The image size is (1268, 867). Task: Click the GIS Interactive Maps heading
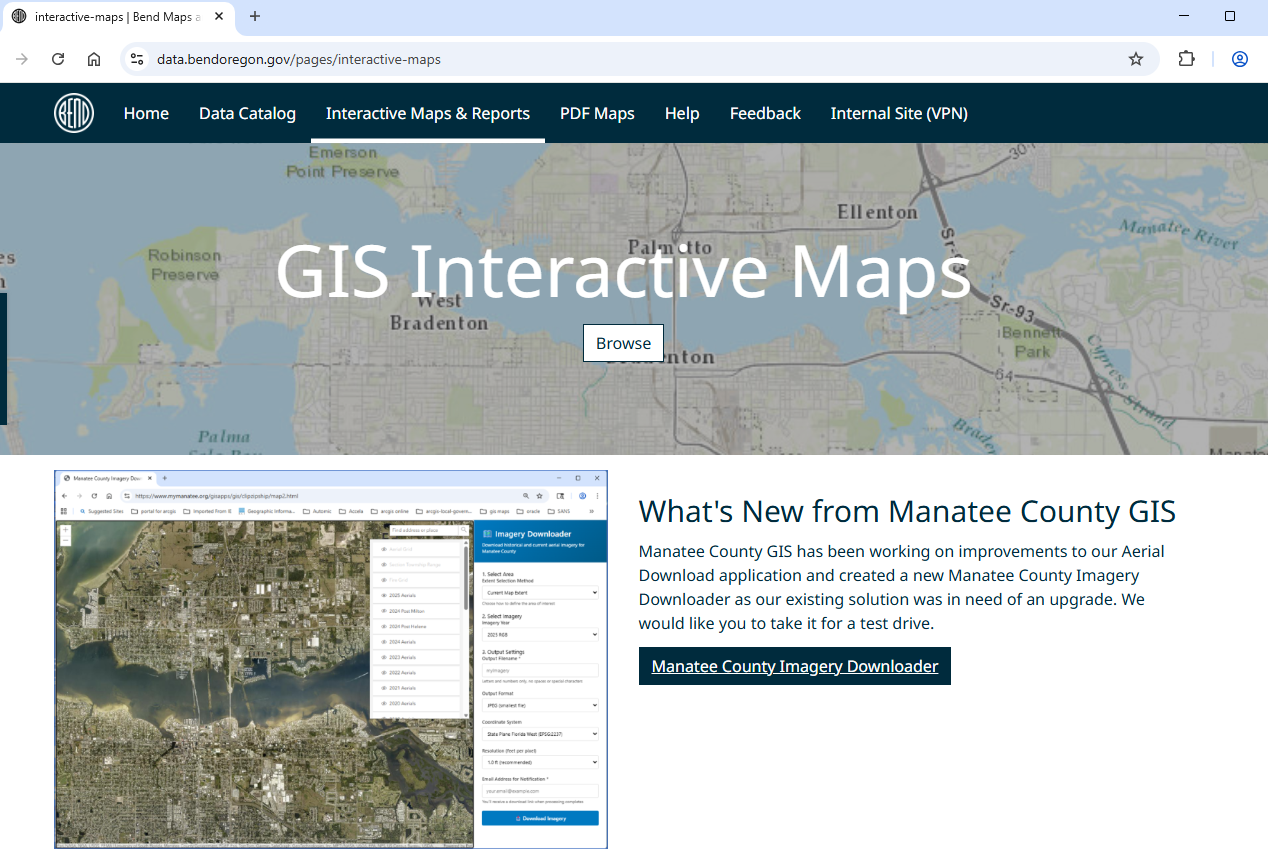(623, 271)
